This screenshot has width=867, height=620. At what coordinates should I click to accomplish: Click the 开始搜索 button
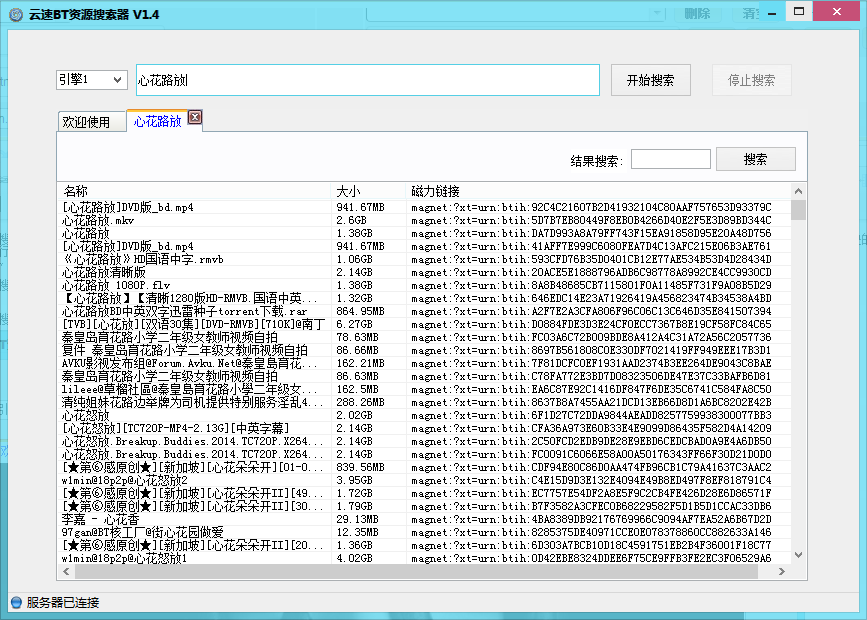[x=657, y=81]
